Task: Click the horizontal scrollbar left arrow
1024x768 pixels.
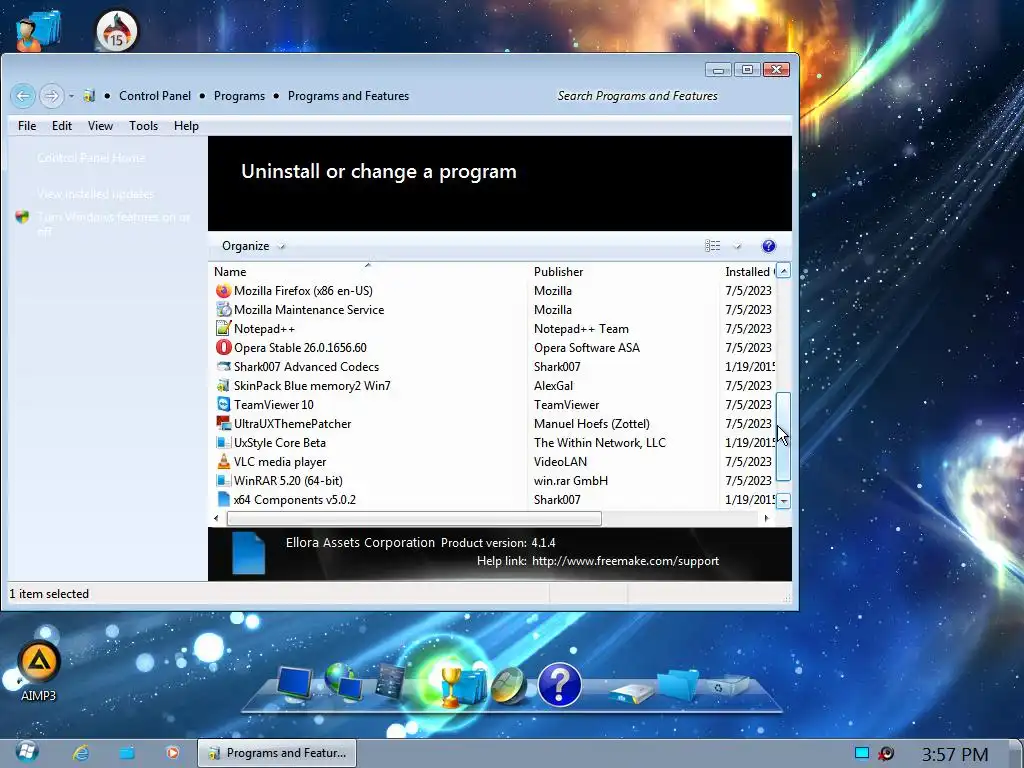Action: [x=217, y=519]
